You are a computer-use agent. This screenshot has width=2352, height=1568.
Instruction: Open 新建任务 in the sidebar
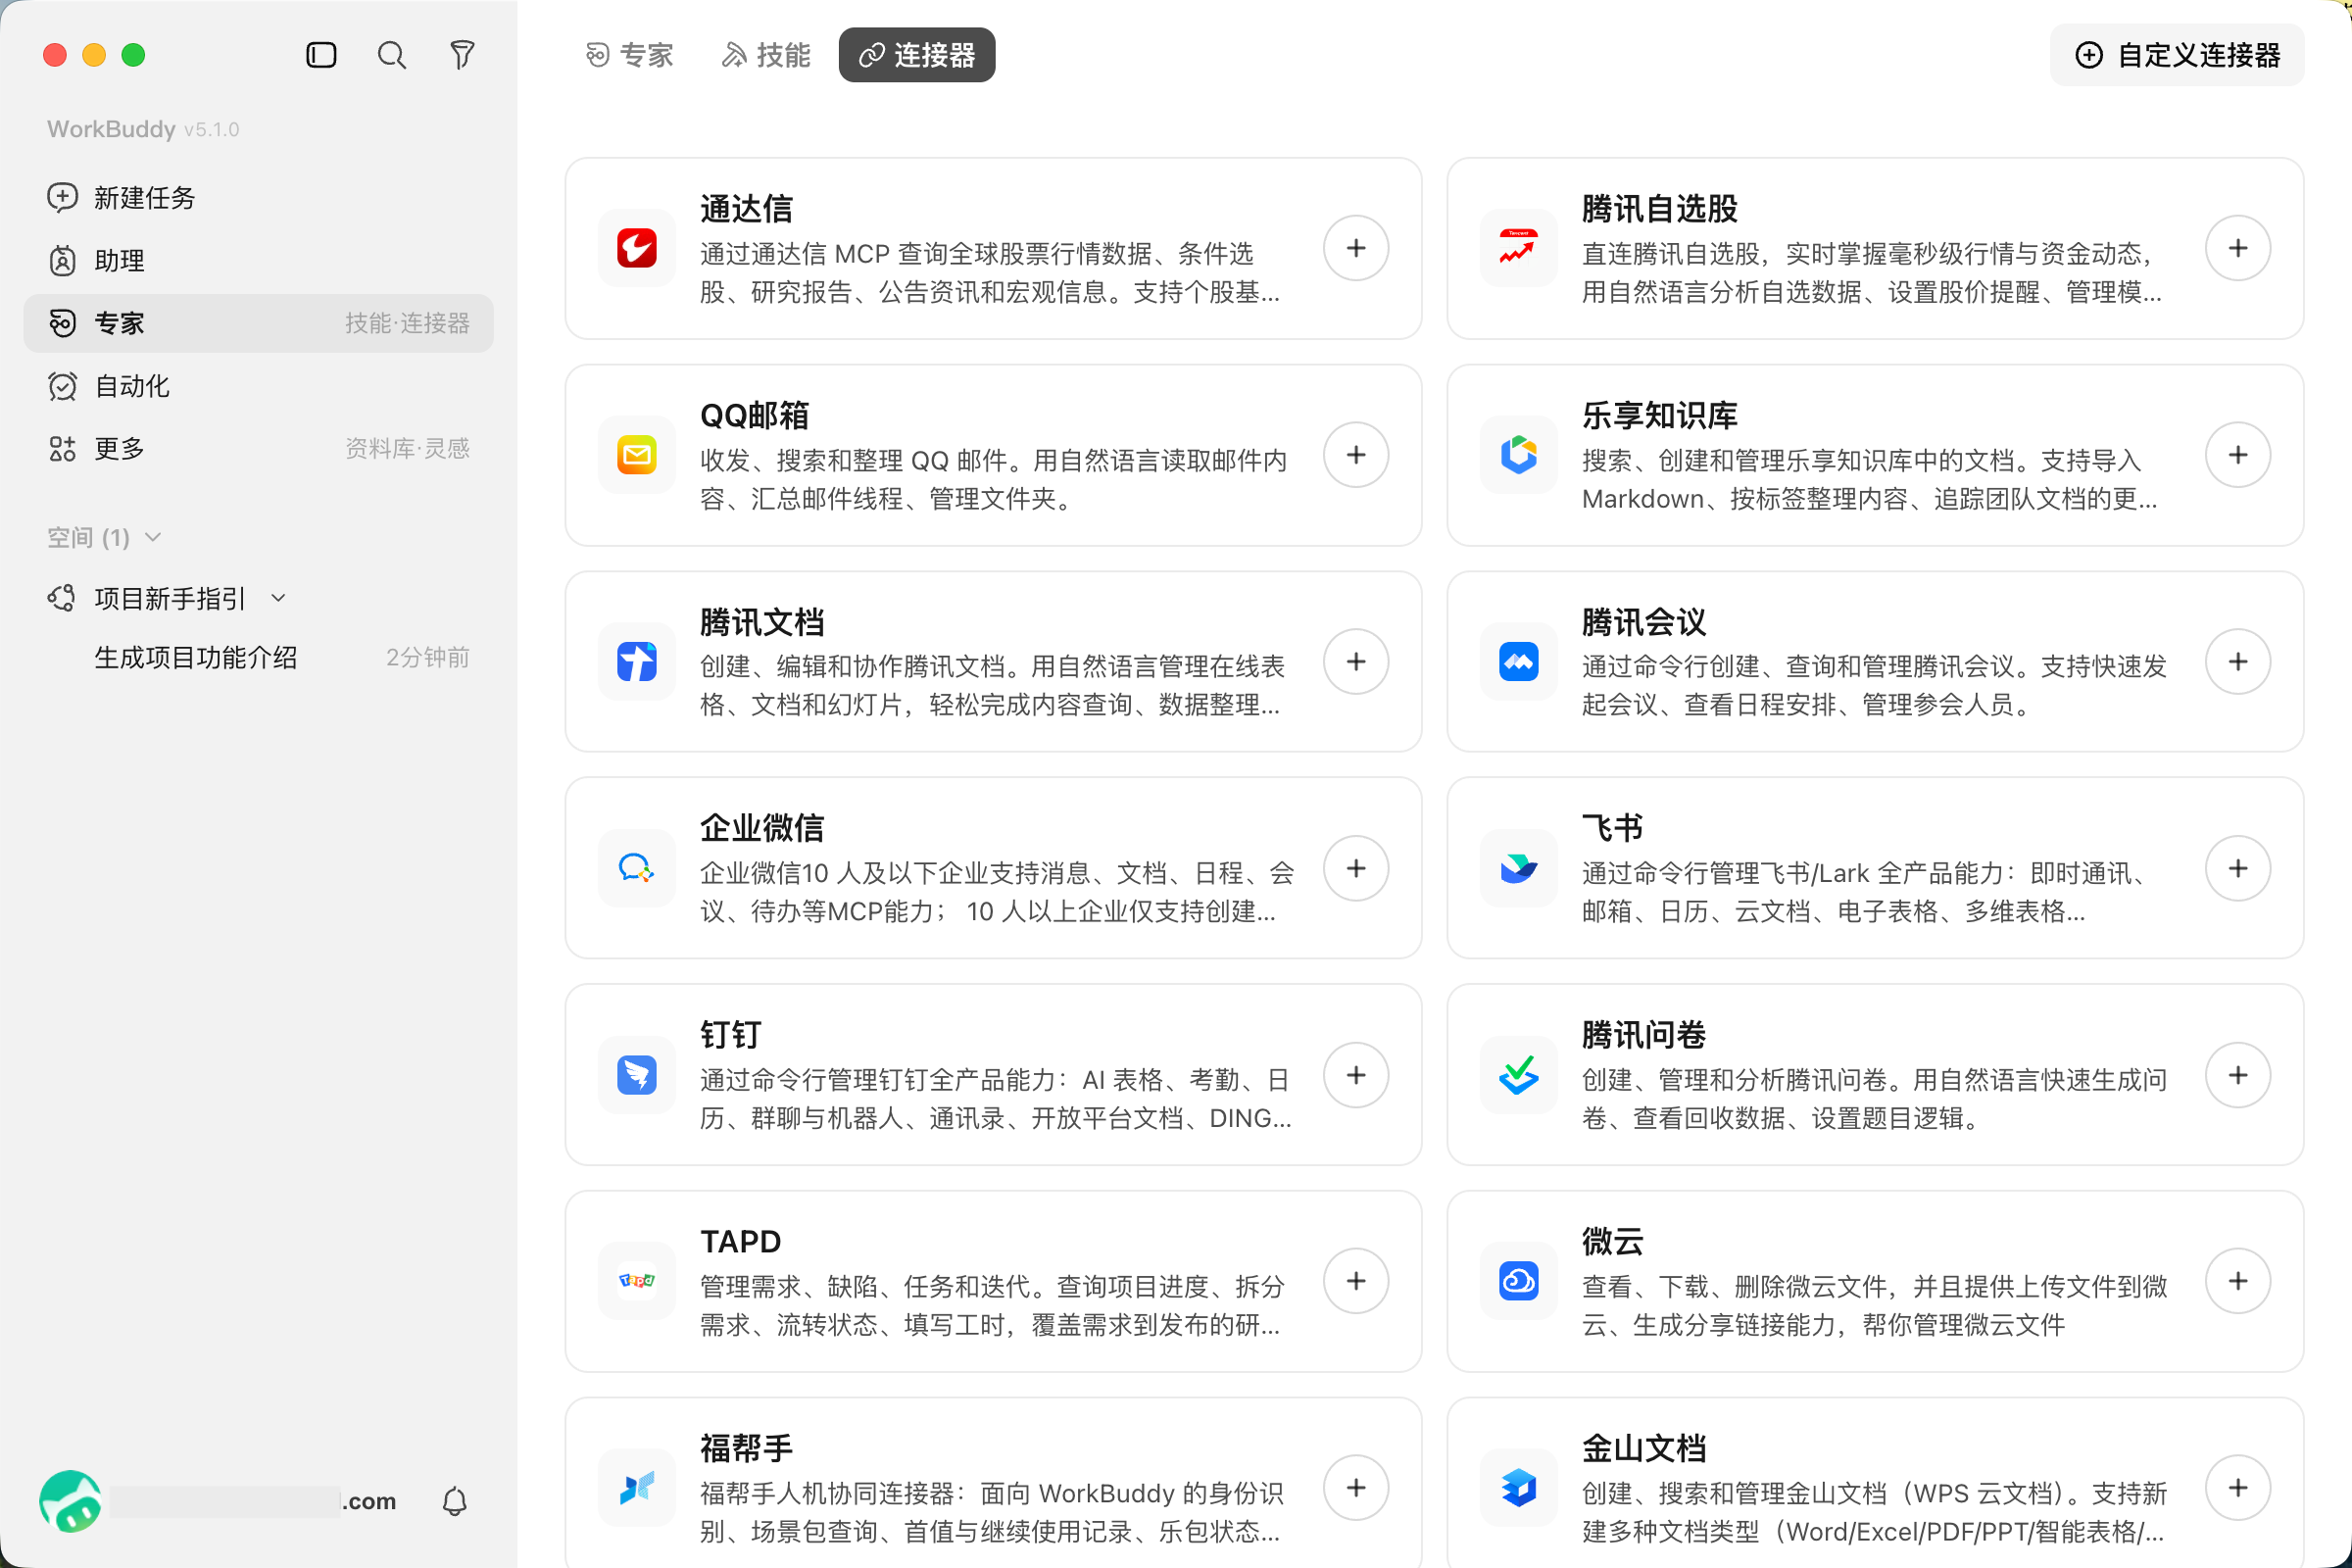click(258, 197)
